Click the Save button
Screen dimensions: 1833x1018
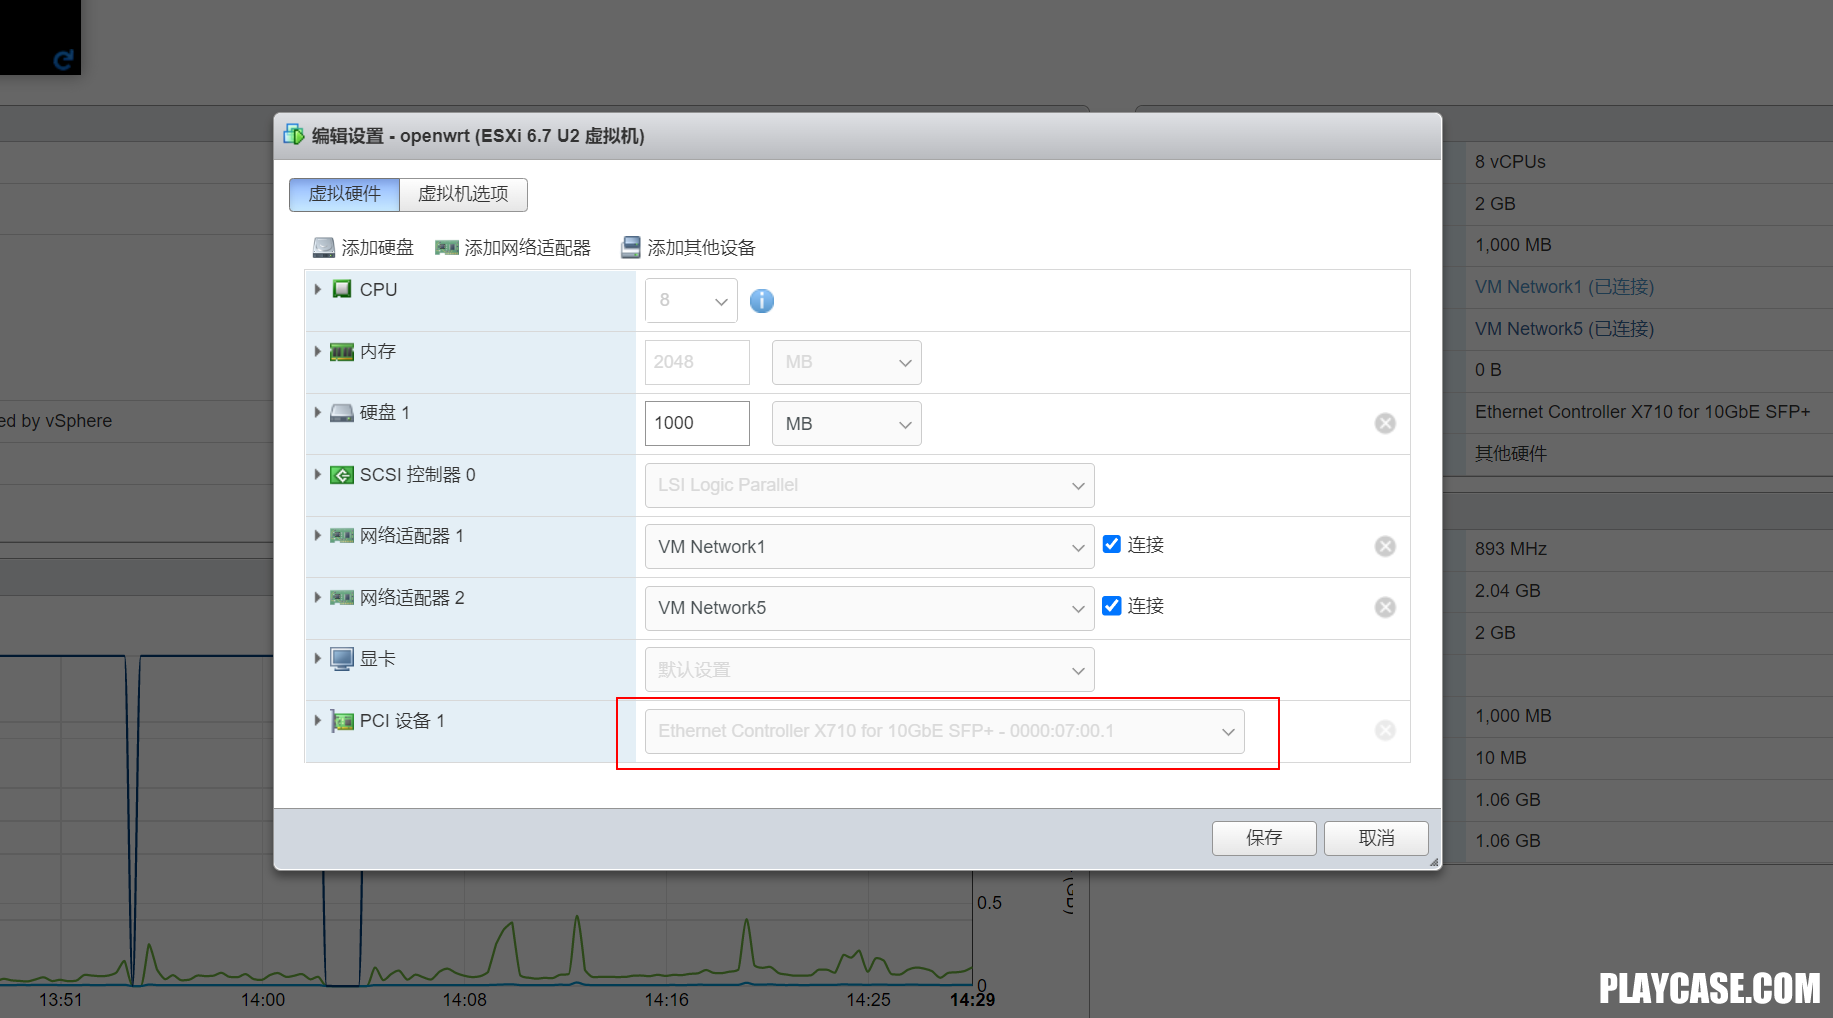1264,838
